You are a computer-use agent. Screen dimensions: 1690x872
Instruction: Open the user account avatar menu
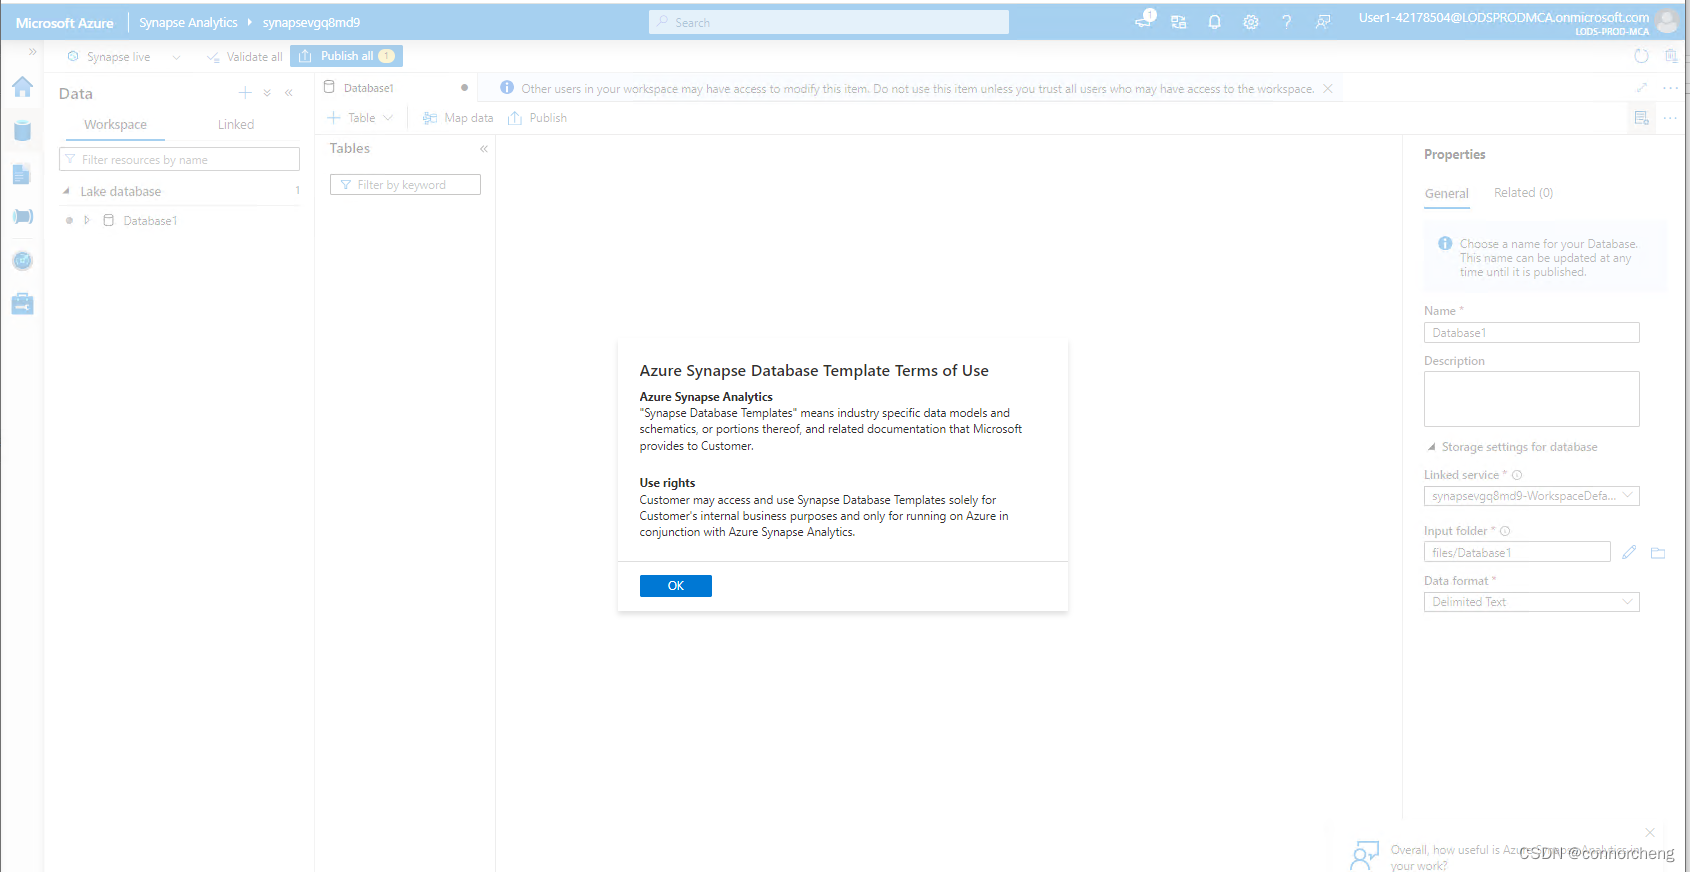coord(1667,21)
